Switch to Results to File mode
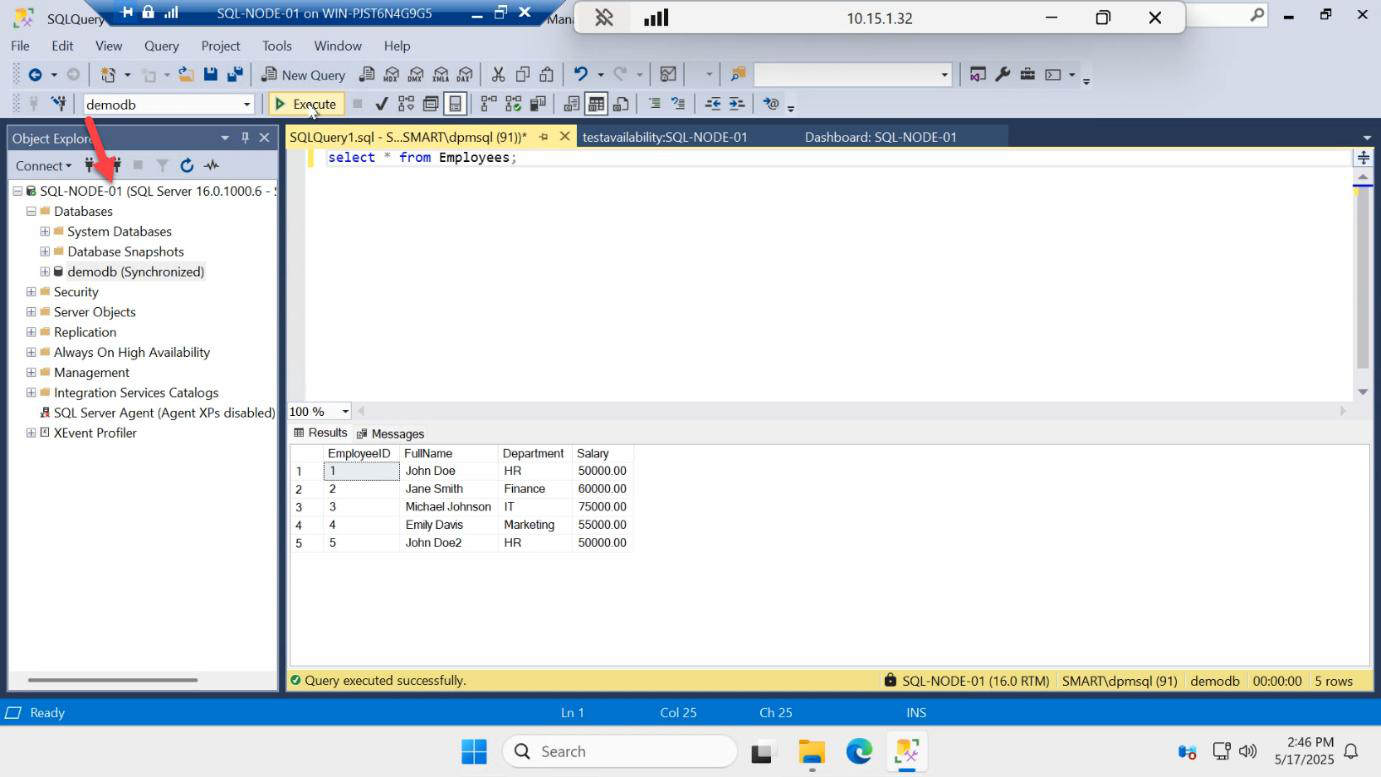 [x=621, y=104]
